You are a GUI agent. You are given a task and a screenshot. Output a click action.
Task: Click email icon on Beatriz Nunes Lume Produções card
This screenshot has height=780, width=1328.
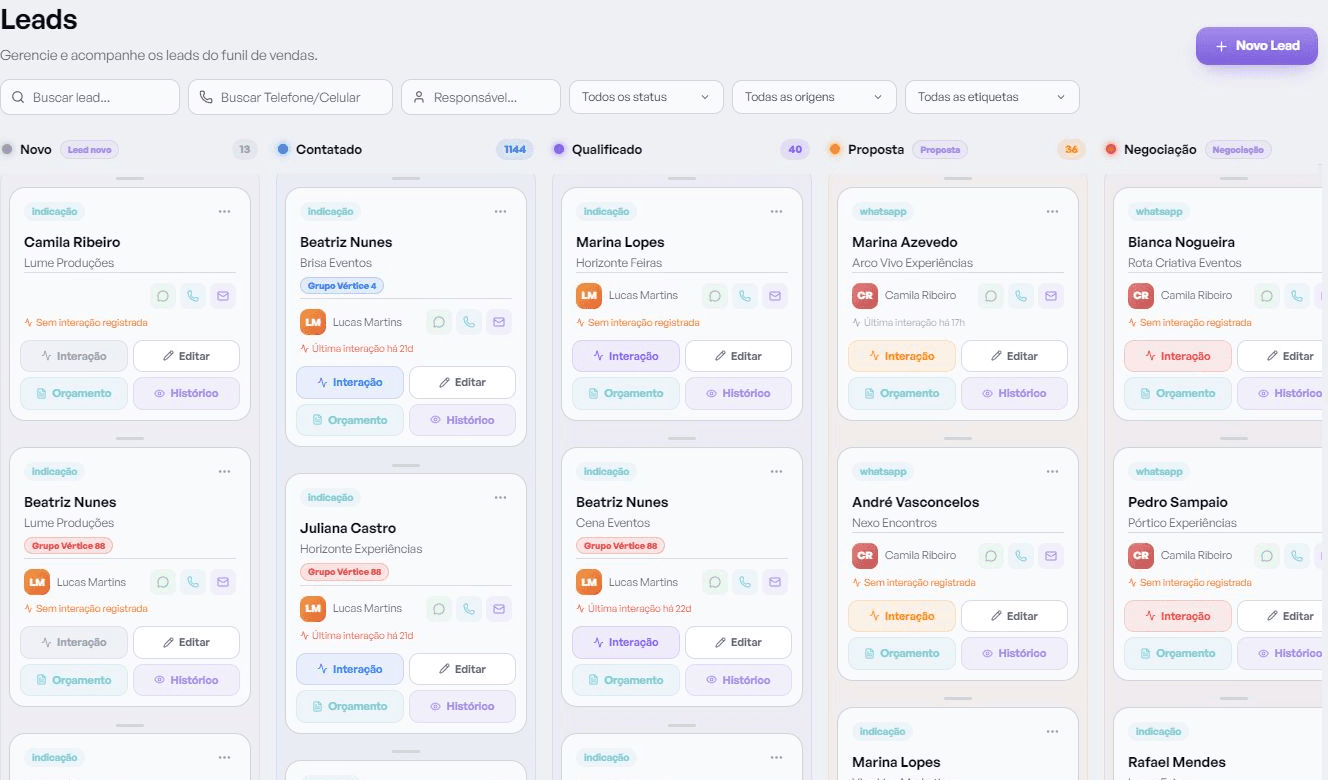[x=223, y=582]
